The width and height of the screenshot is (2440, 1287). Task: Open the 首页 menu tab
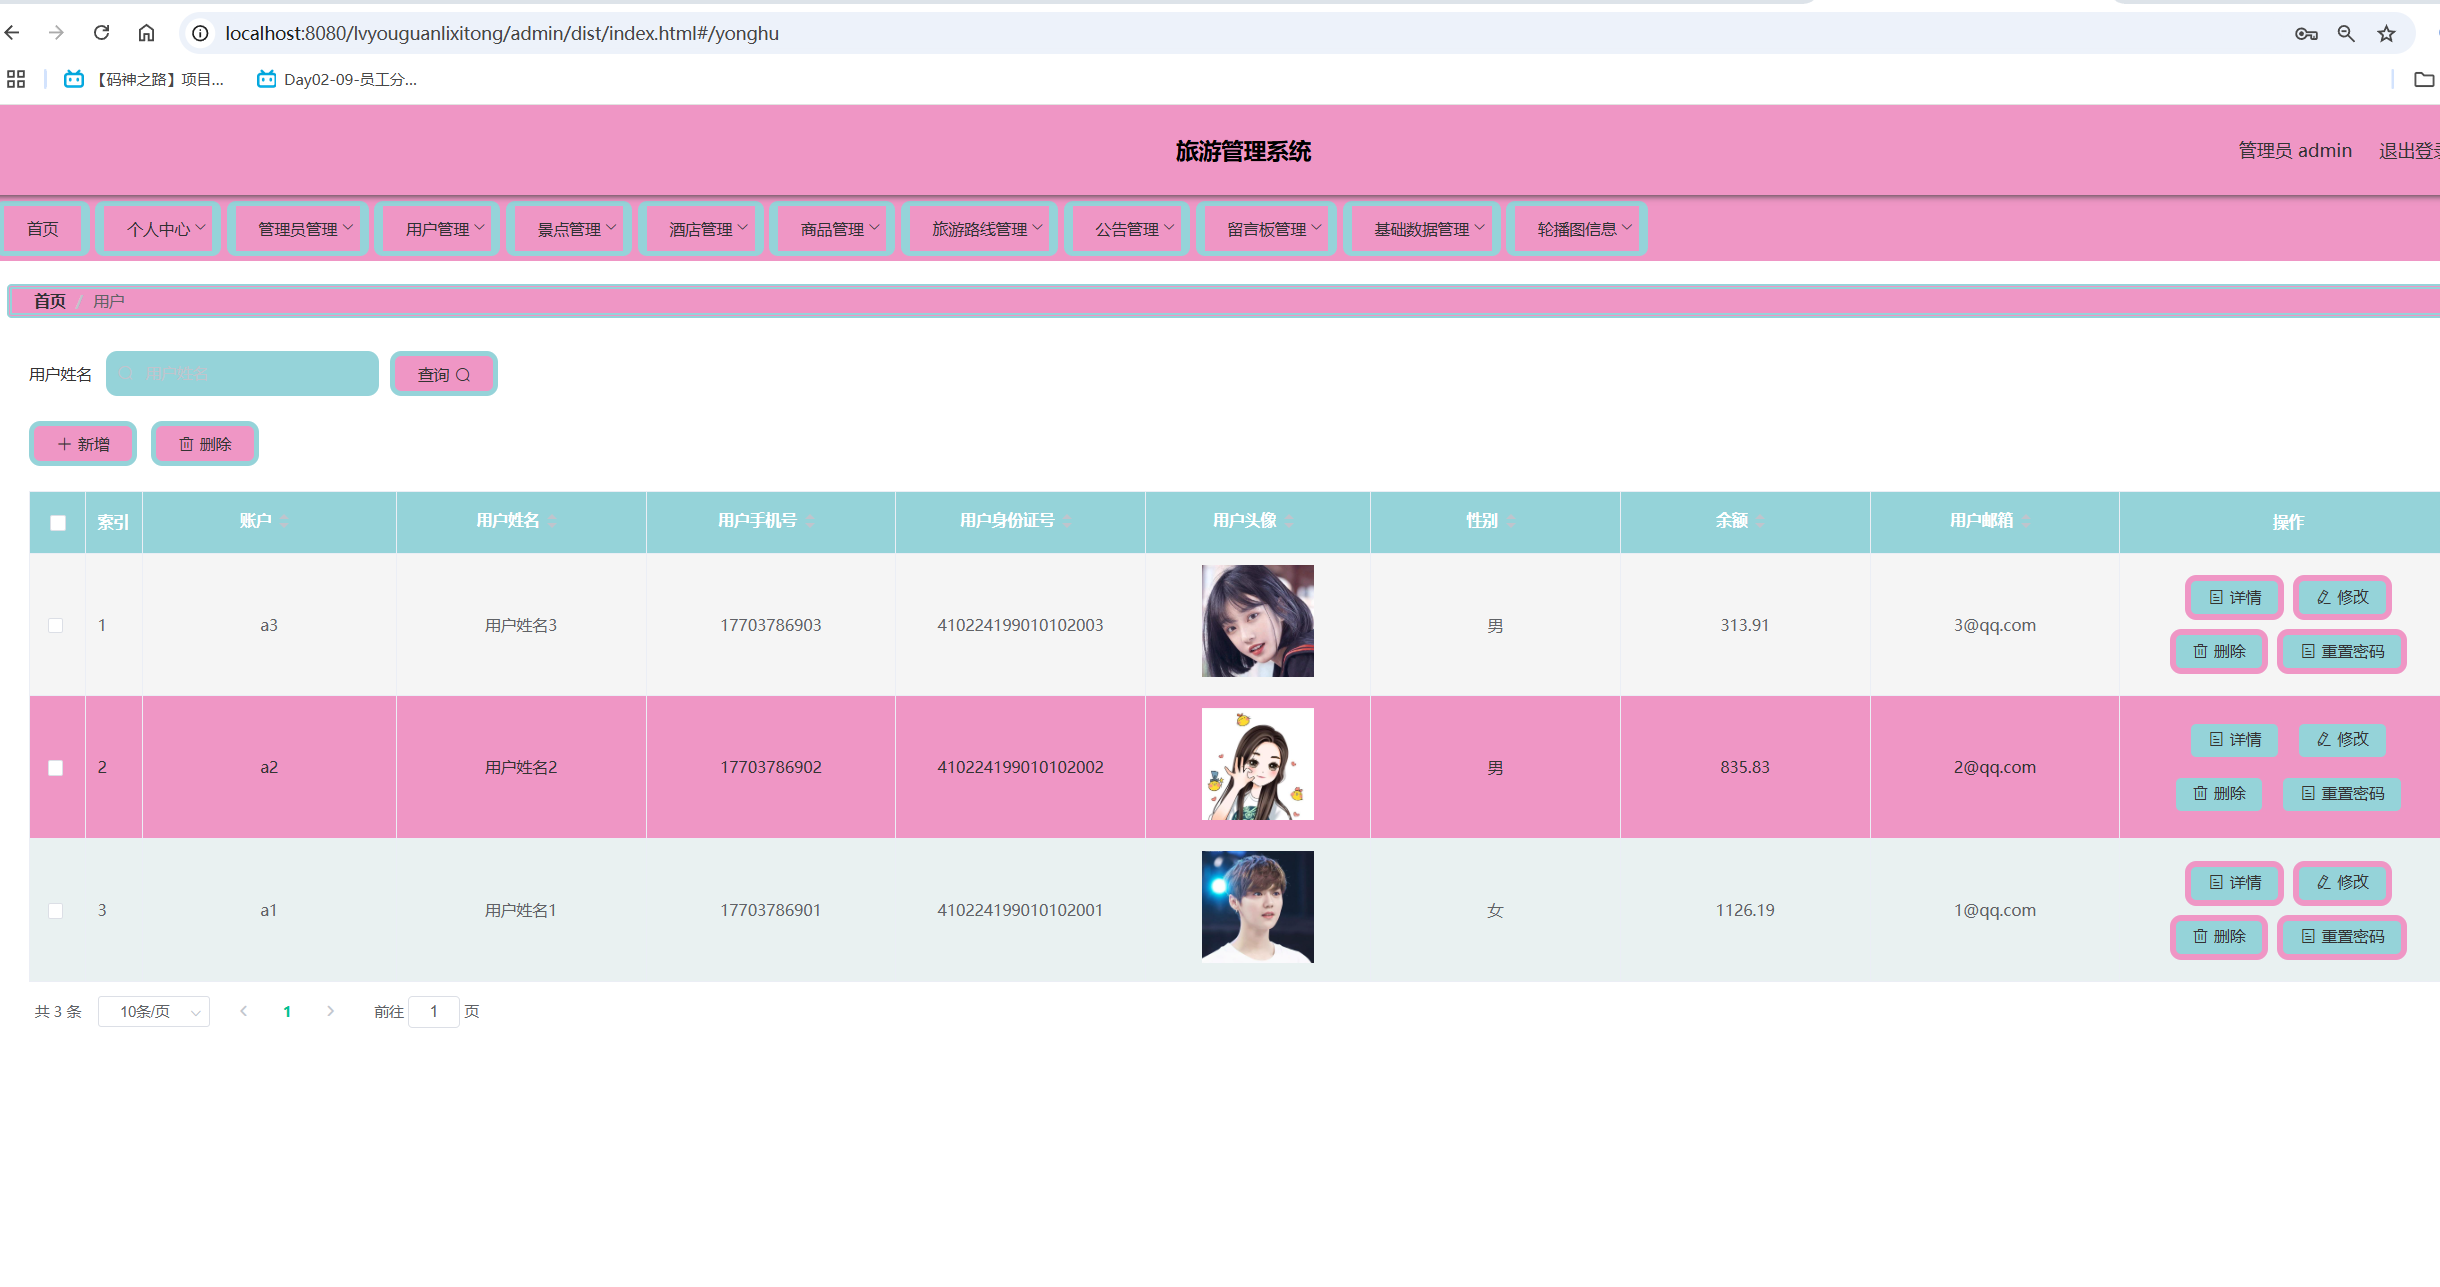pyautogui.click(x=43, y=229)
